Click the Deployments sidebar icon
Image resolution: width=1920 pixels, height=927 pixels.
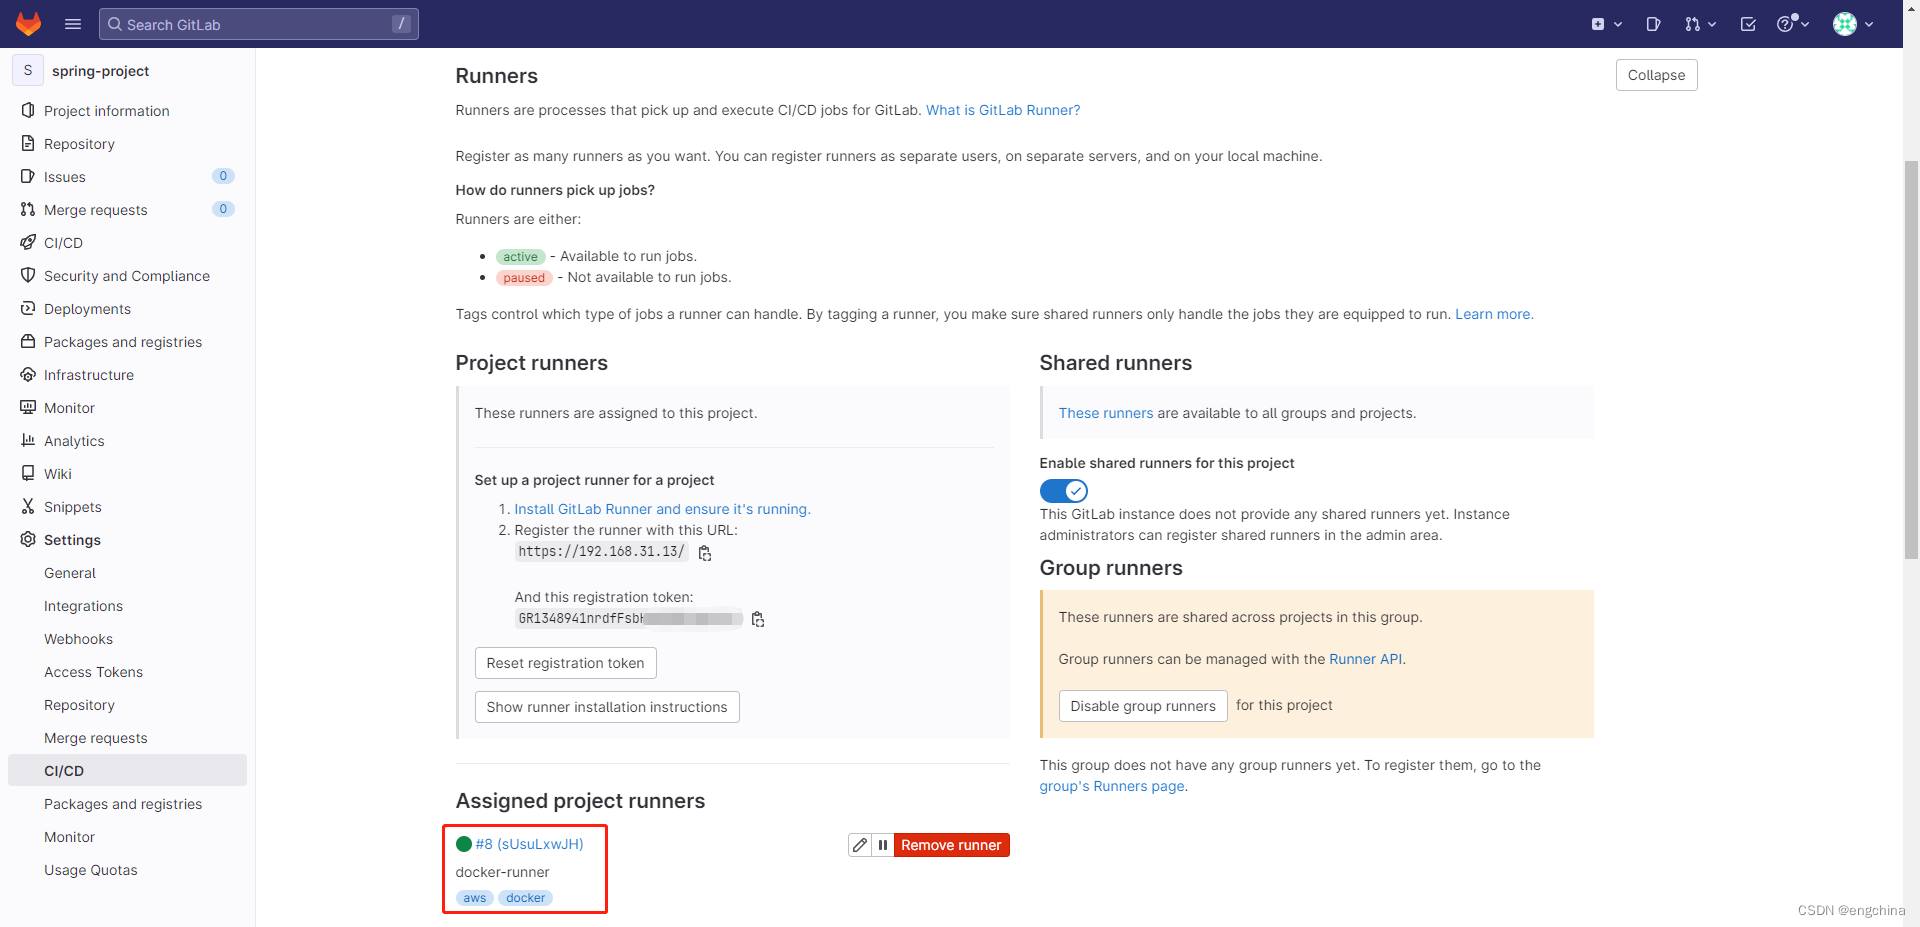pos(28,308)
